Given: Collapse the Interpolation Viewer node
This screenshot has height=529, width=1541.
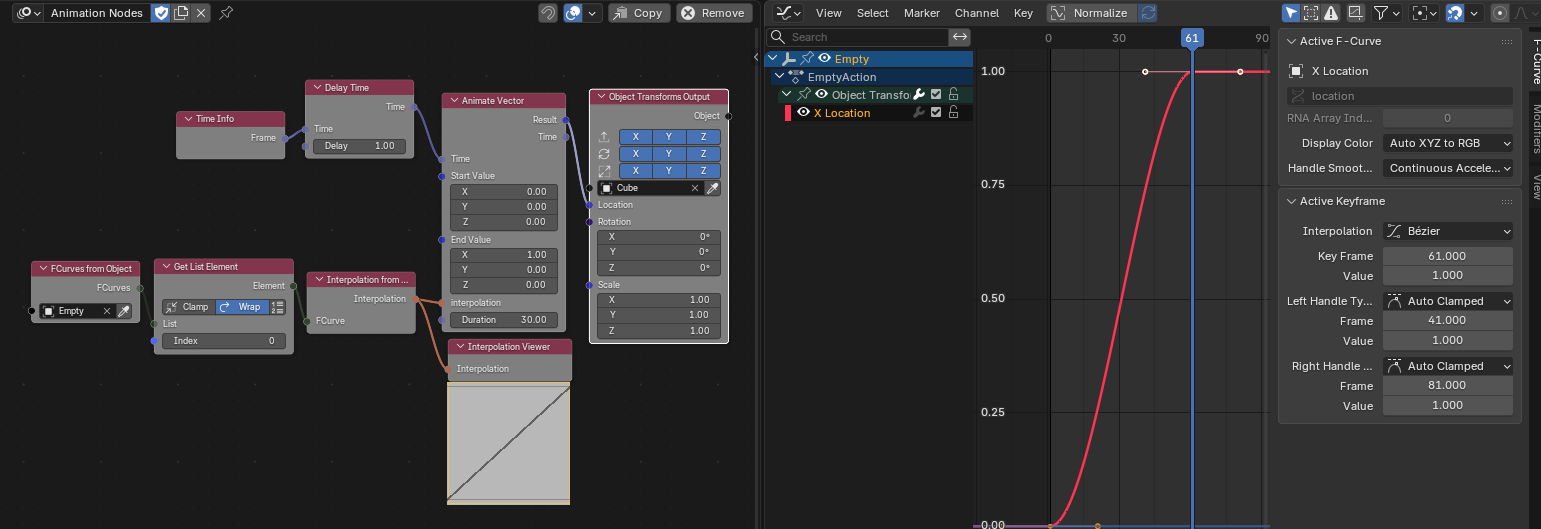Looking at the screenshot, I should click(458, 347).
